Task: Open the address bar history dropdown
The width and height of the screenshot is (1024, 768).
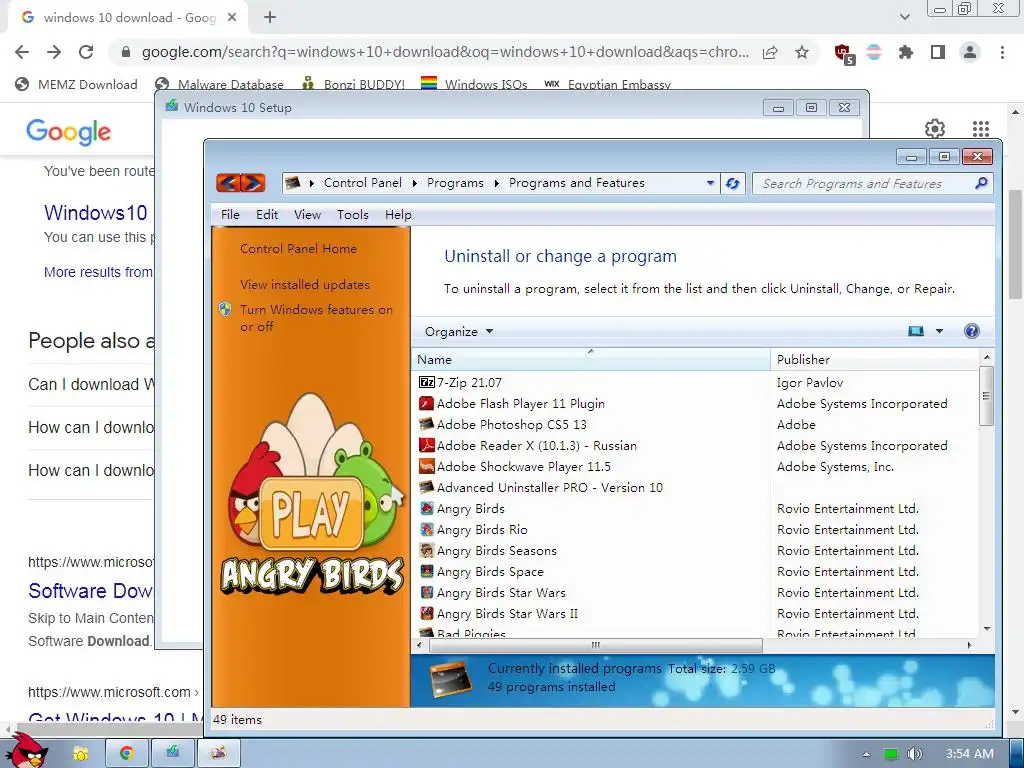Action: 711,184
